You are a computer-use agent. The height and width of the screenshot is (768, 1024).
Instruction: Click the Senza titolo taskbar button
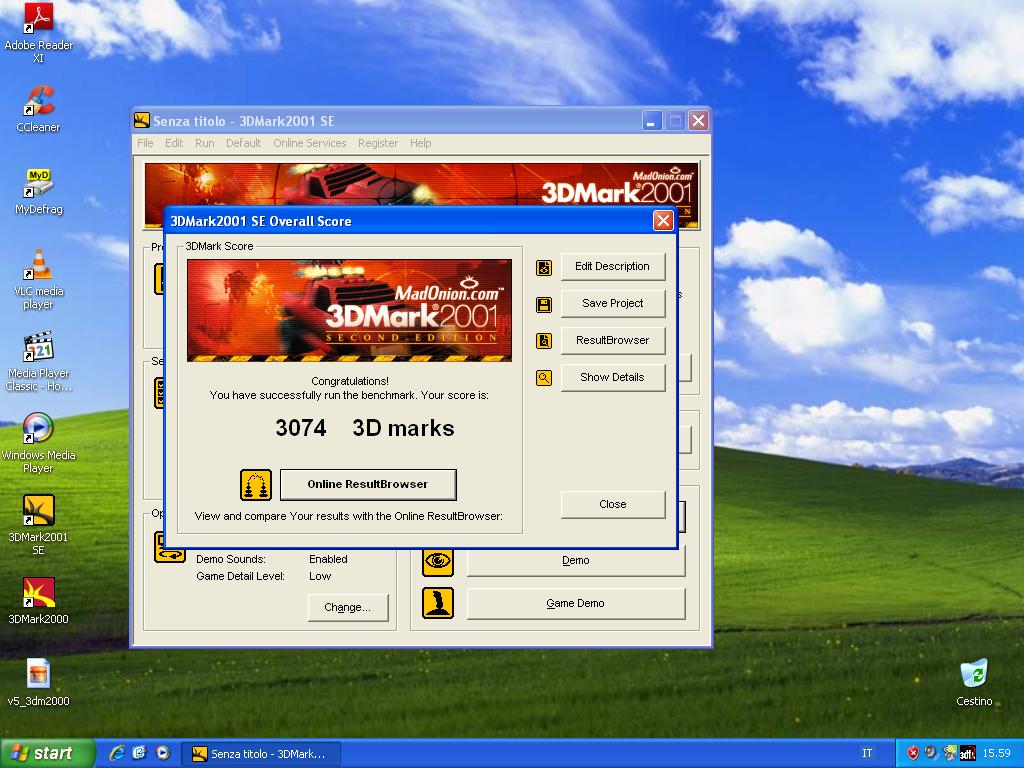[264, 753]
